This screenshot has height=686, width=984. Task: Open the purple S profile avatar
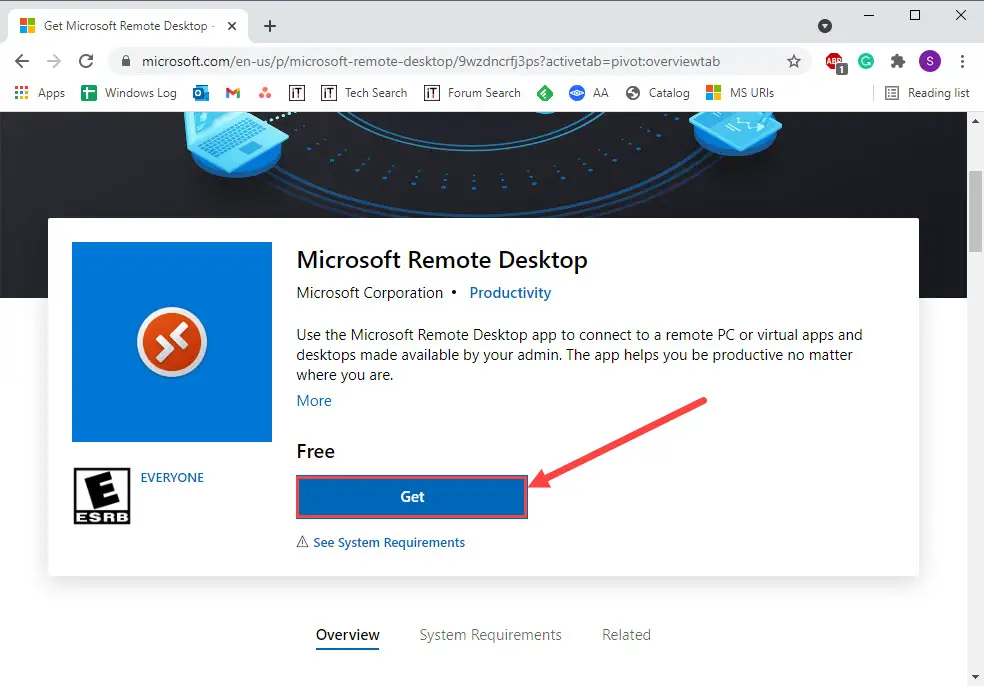(x=930, y=61)
